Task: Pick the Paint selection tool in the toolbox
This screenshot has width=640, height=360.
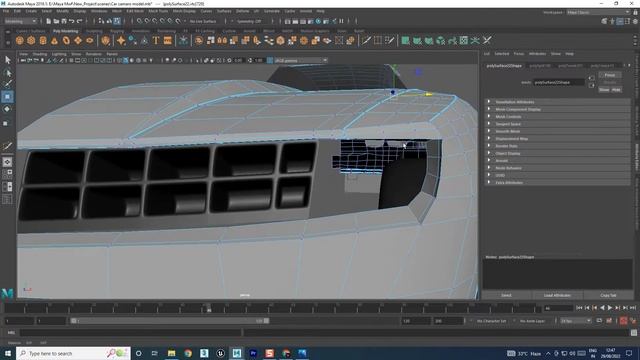Action: pyautogui.click(x=7, y=84)
